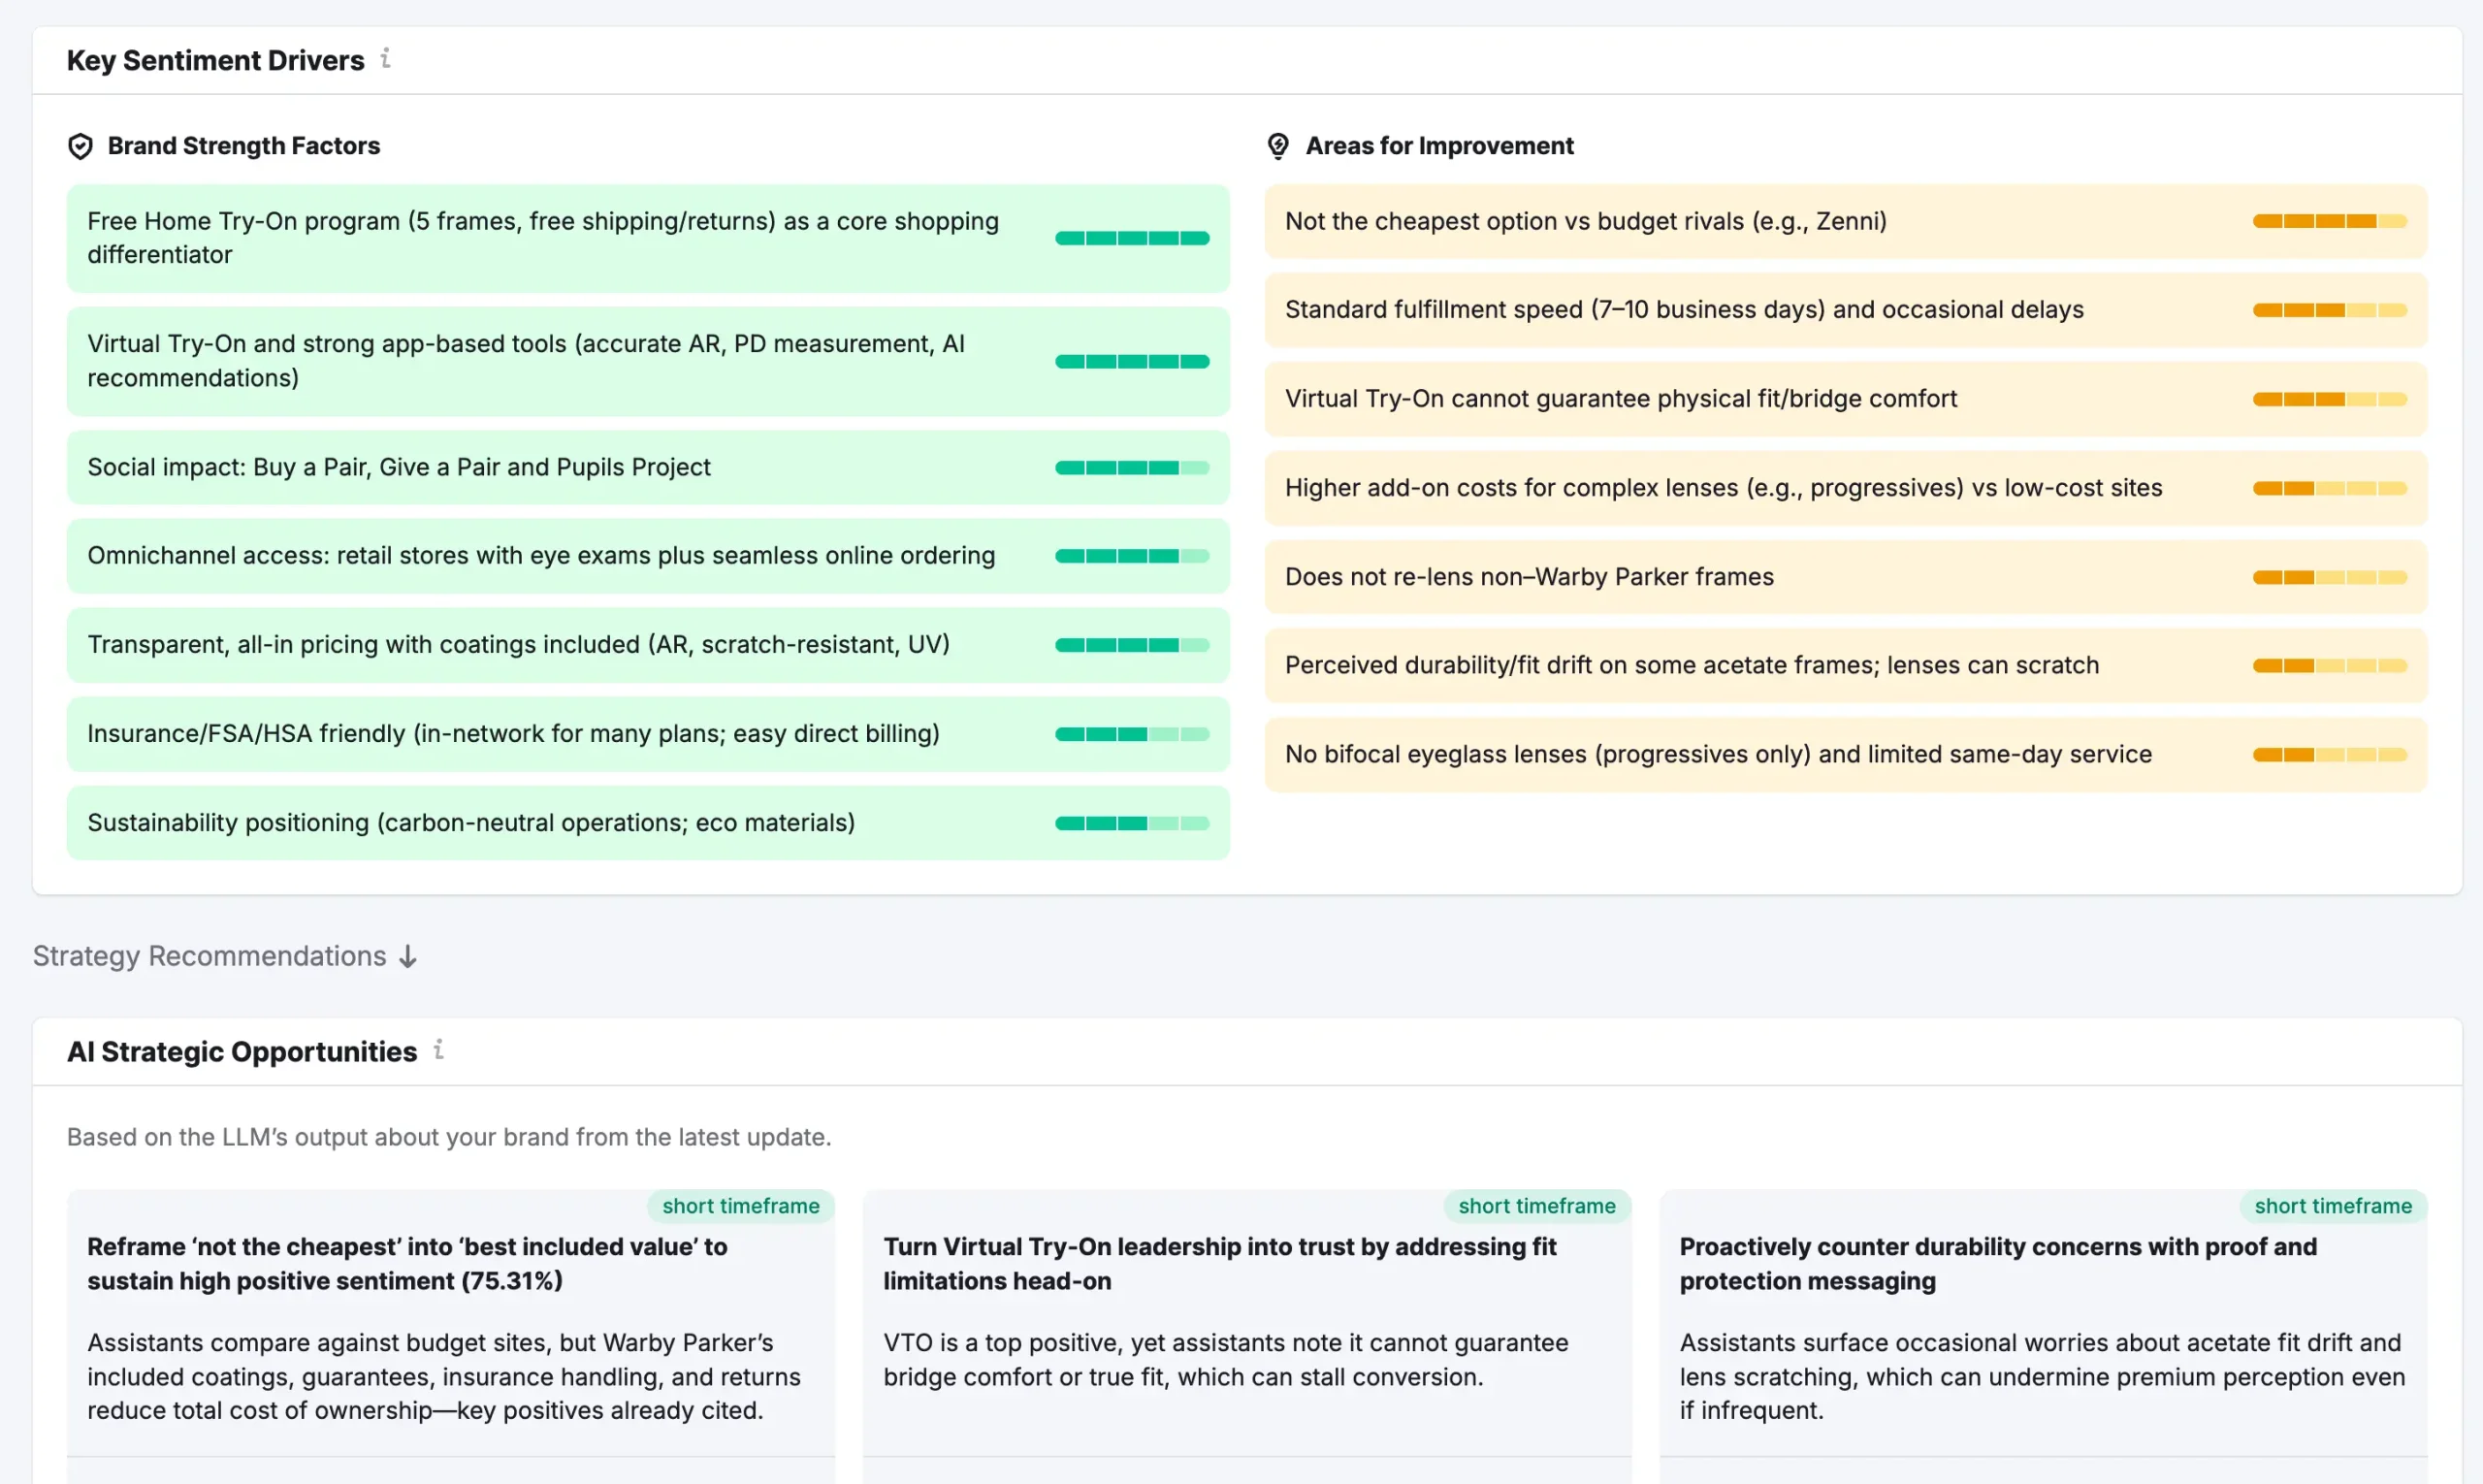2483x1484 pixels.
Task: Click the Brand Strength Factors shield icon
Action: [80, 146]
